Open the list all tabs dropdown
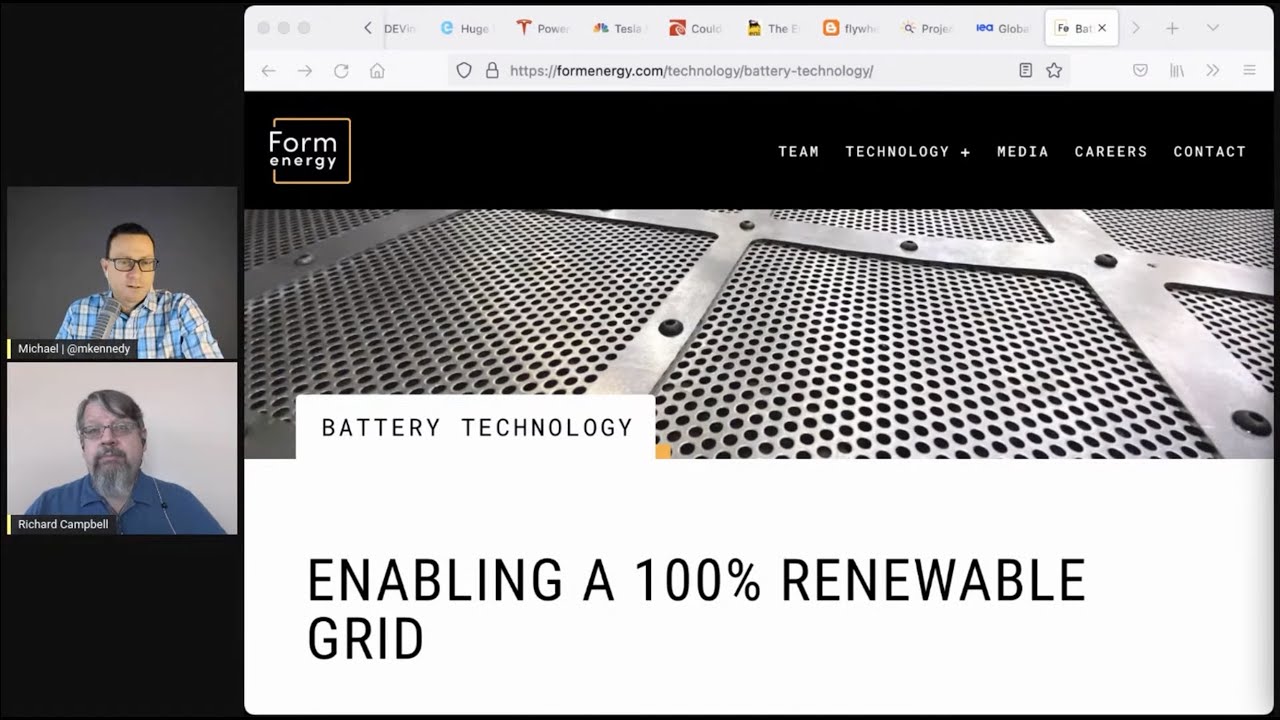This screenshot has height=720, width=1280. click(1213, 28)
